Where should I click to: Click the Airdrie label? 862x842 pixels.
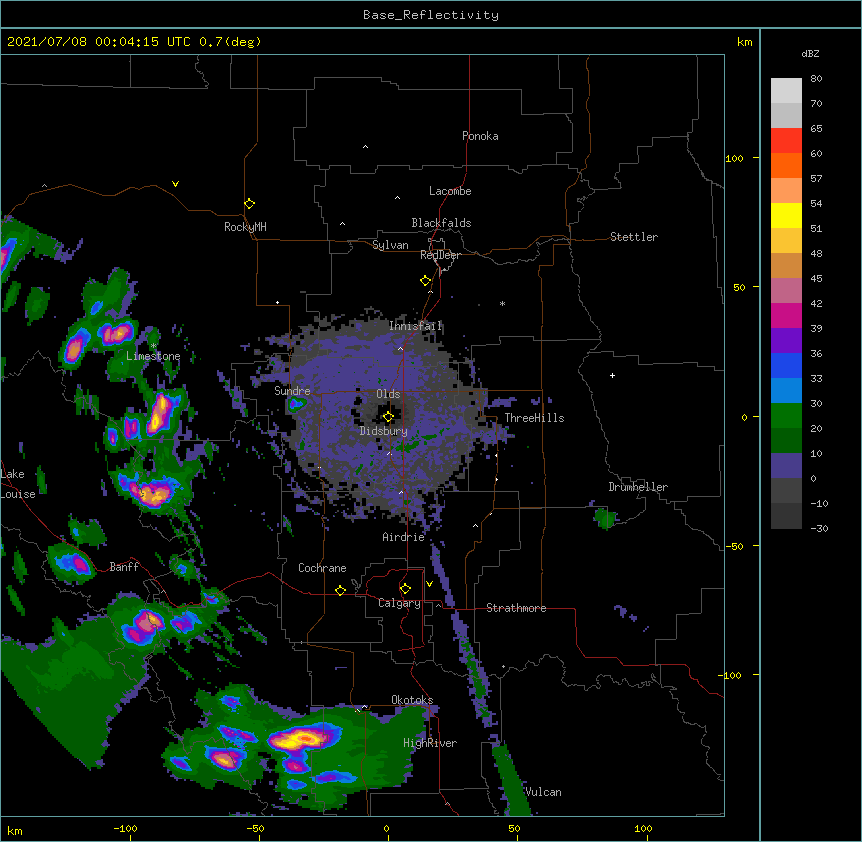[404, 537]
